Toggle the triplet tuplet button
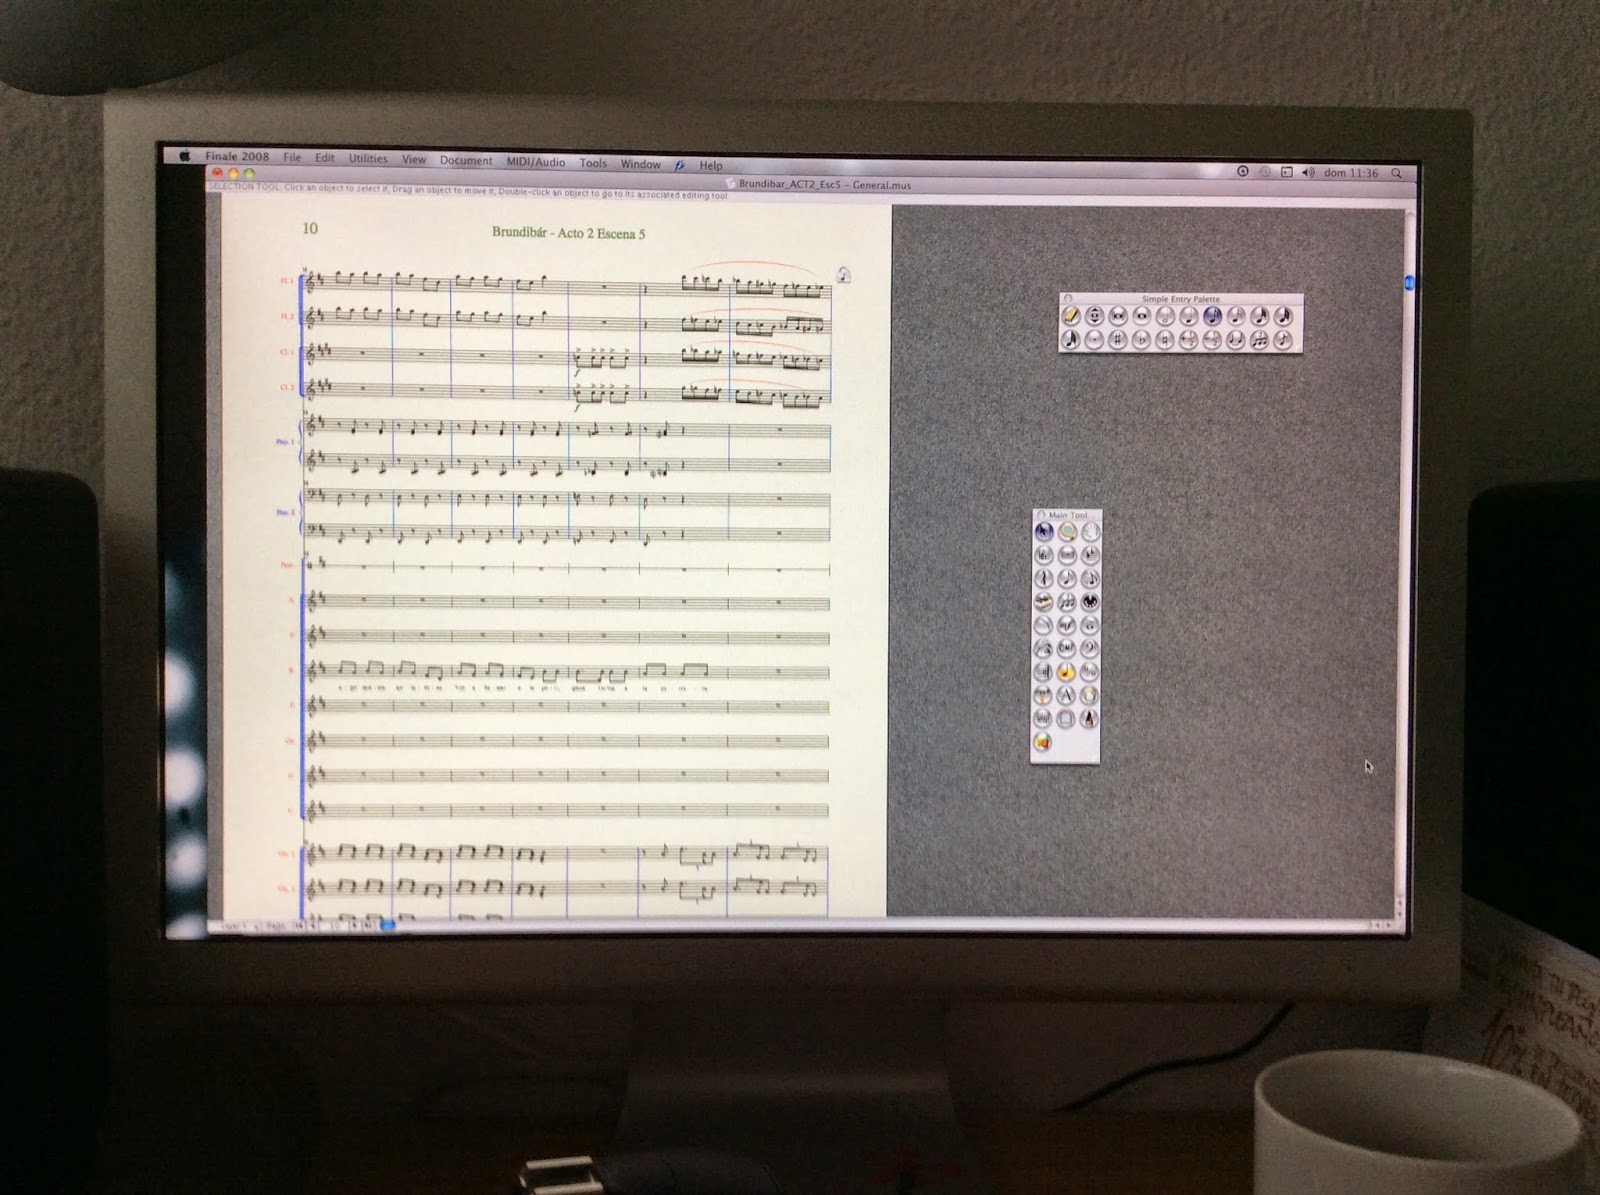The image size is (1600, 1195). click(x=1259, y=340)
